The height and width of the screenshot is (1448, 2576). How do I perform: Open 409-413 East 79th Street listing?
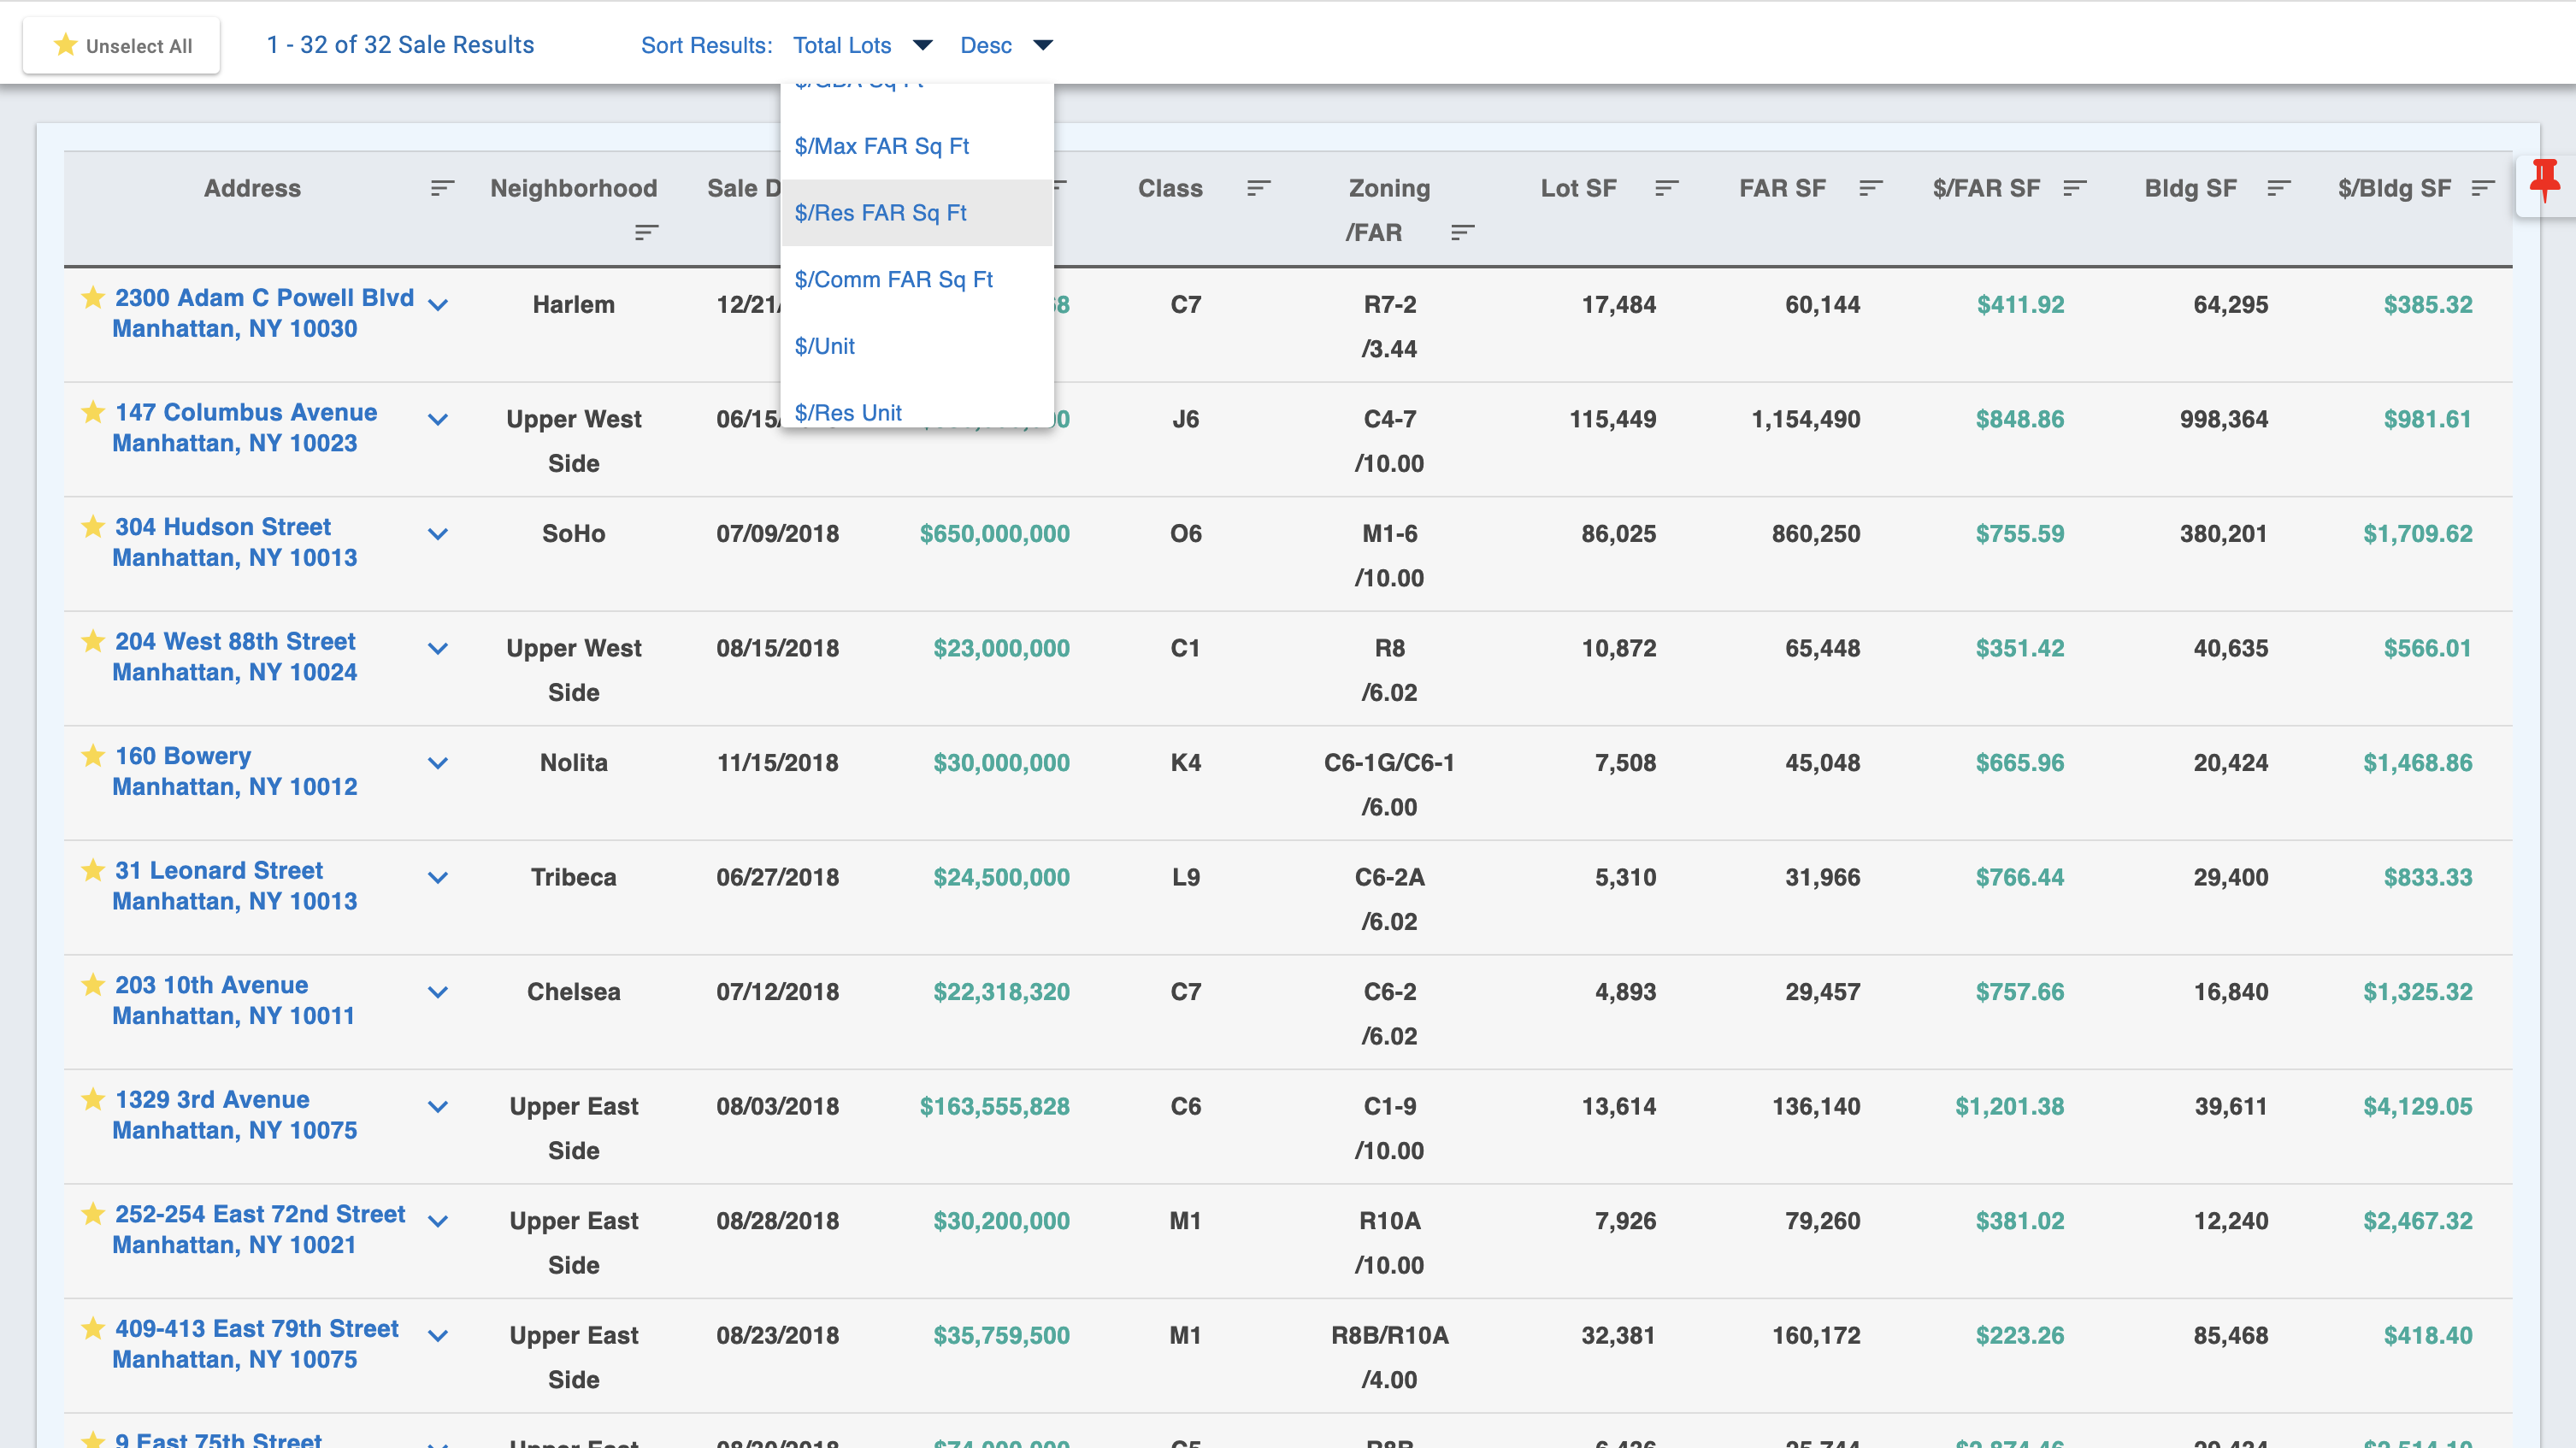pyautogui.click(x=255, y=1343)
